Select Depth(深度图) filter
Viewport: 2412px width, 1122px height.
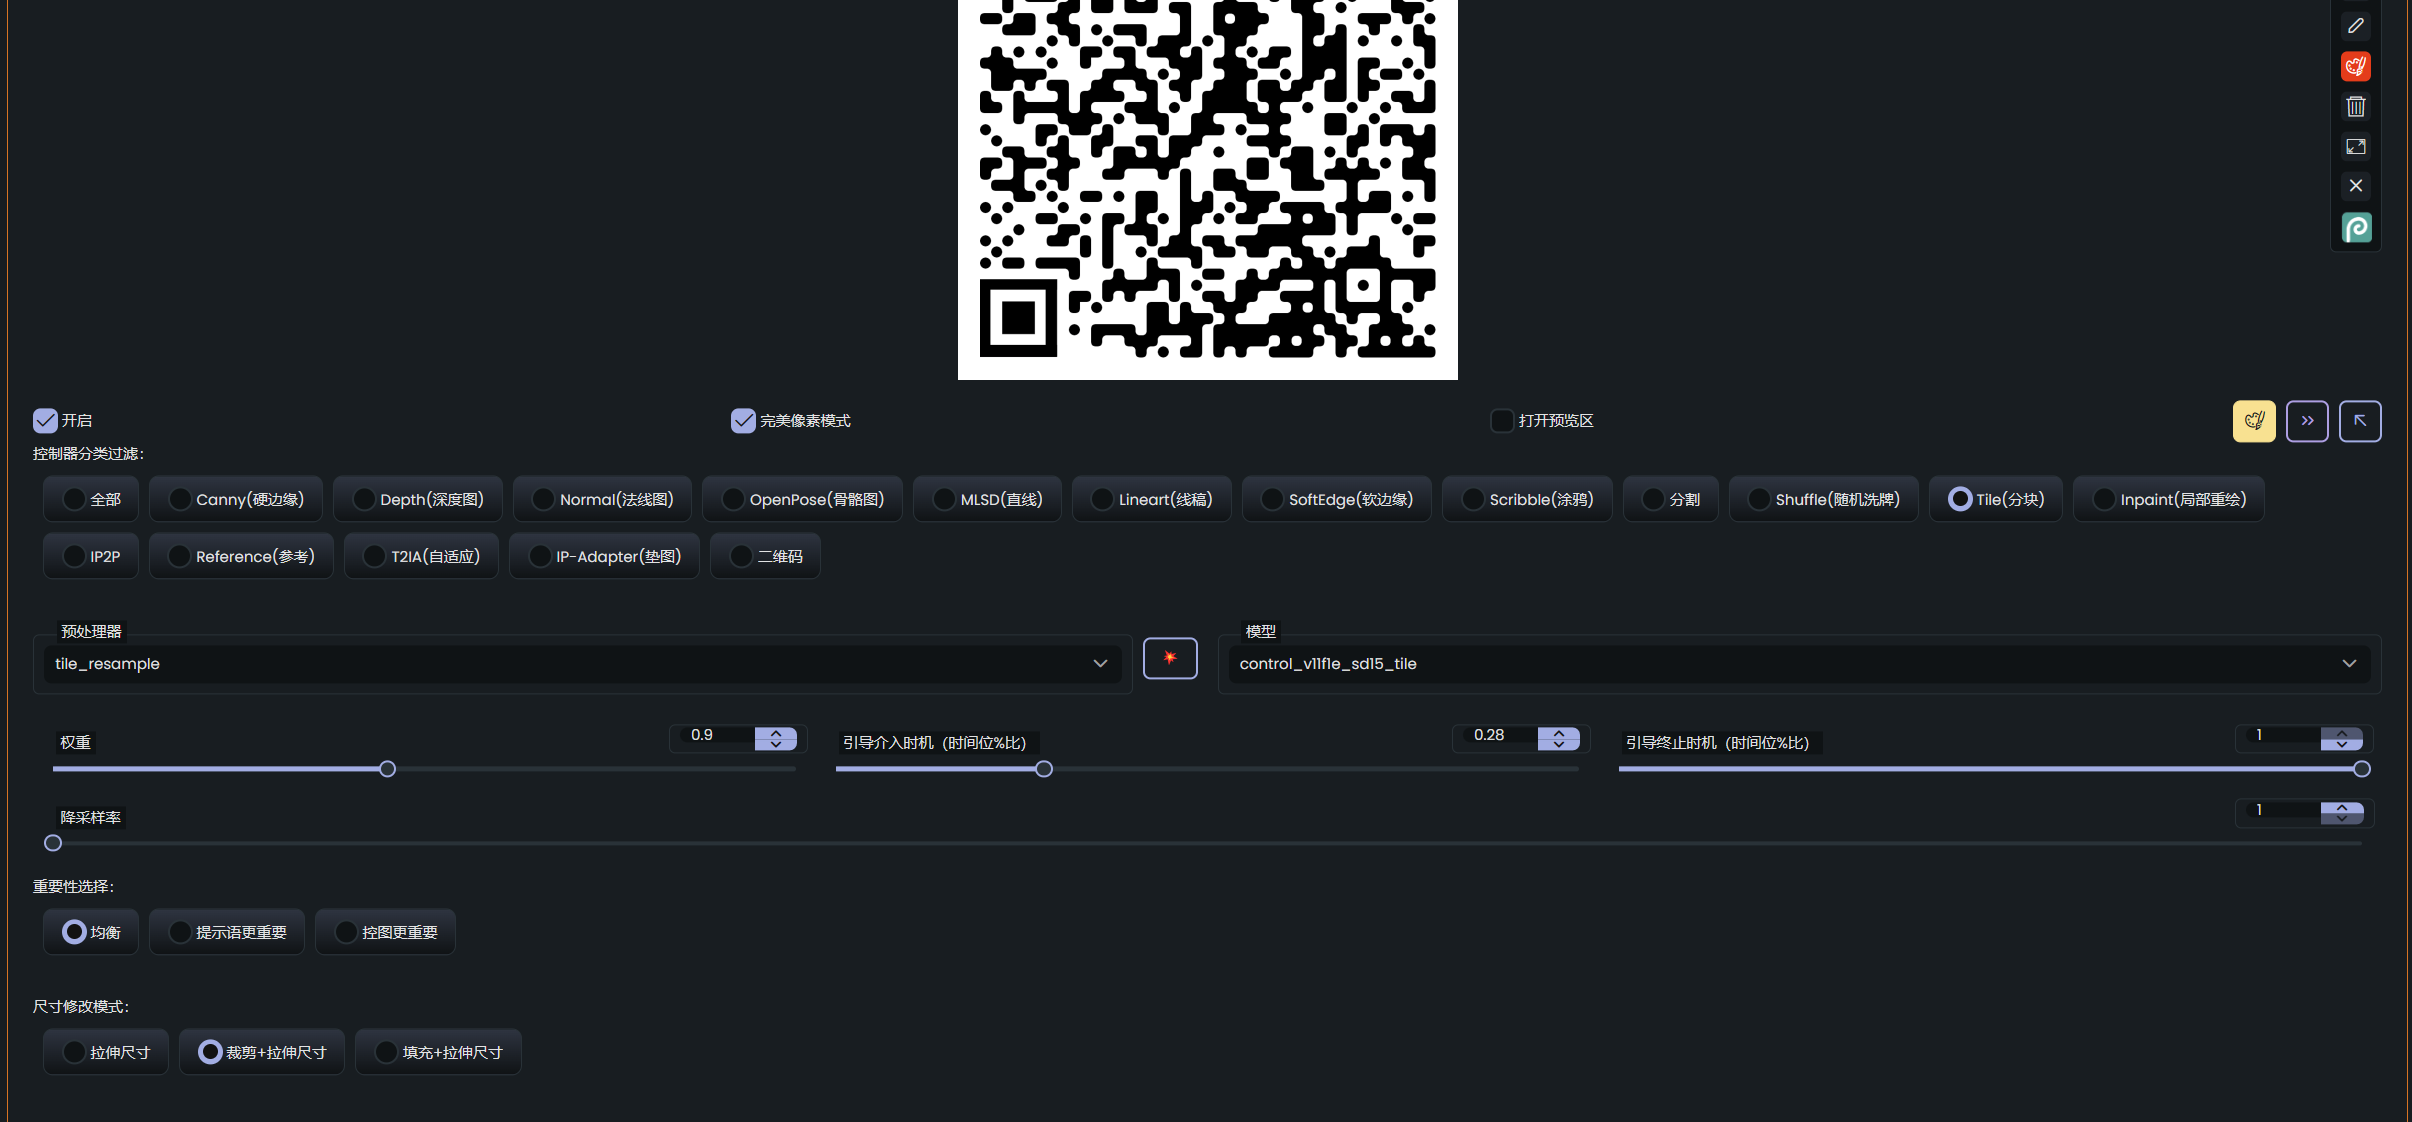418,499
